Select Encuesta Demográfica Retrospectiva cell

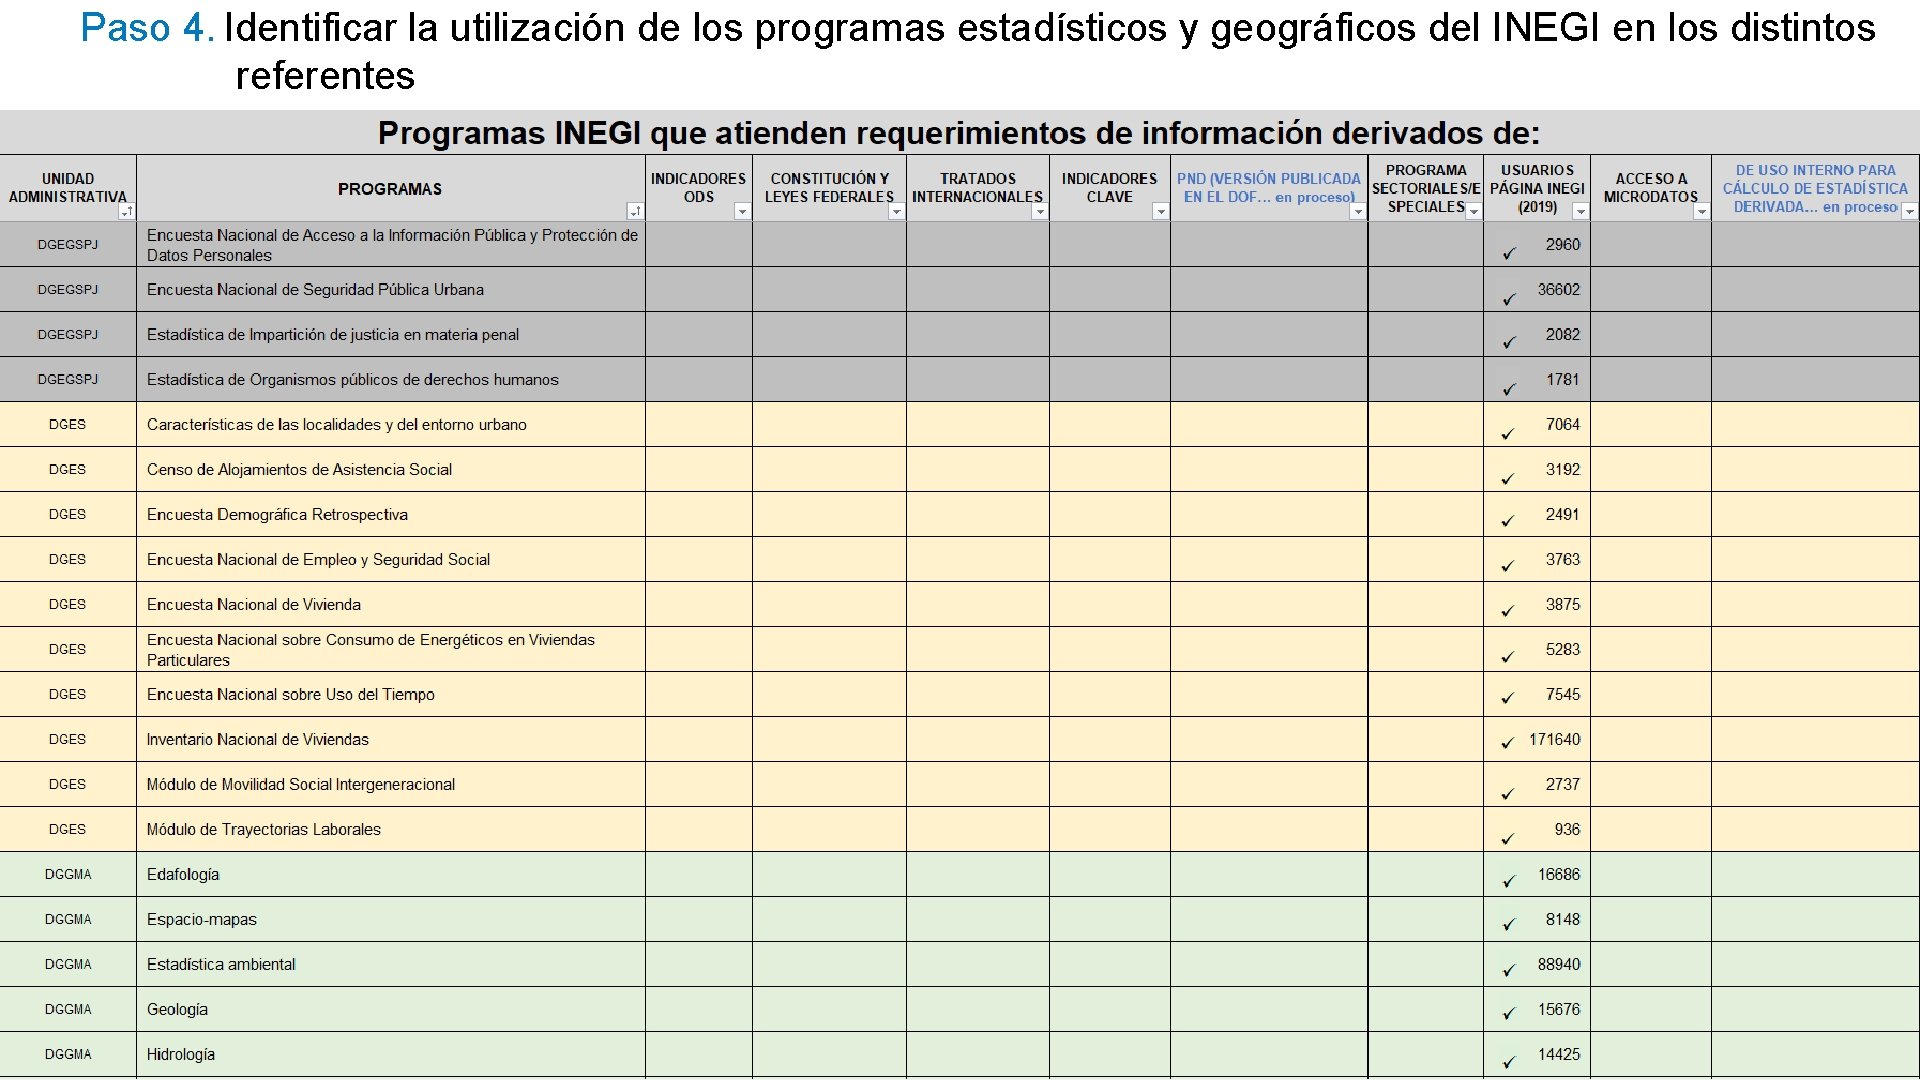(390, 514)
